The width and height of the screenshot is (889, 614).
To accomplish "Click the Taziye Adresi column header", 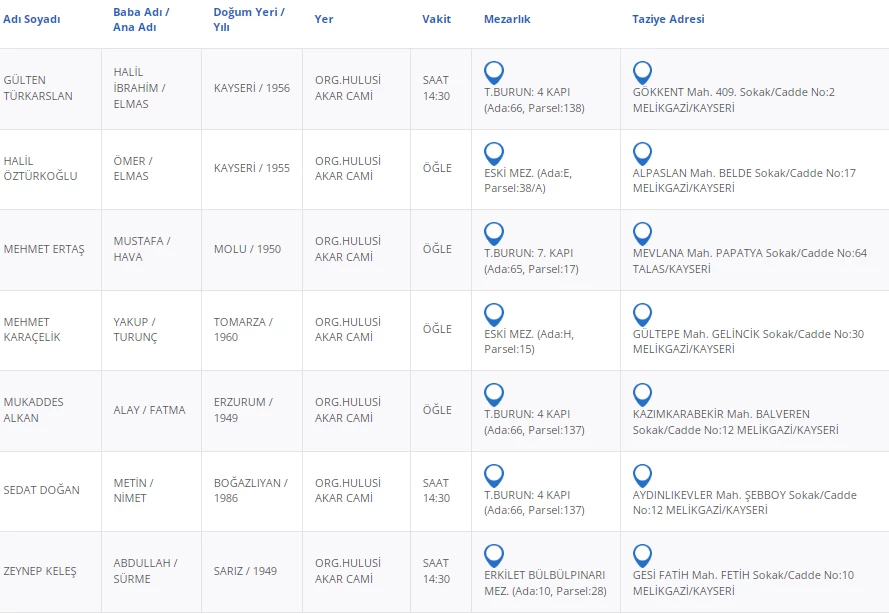I will click(668, 19).
